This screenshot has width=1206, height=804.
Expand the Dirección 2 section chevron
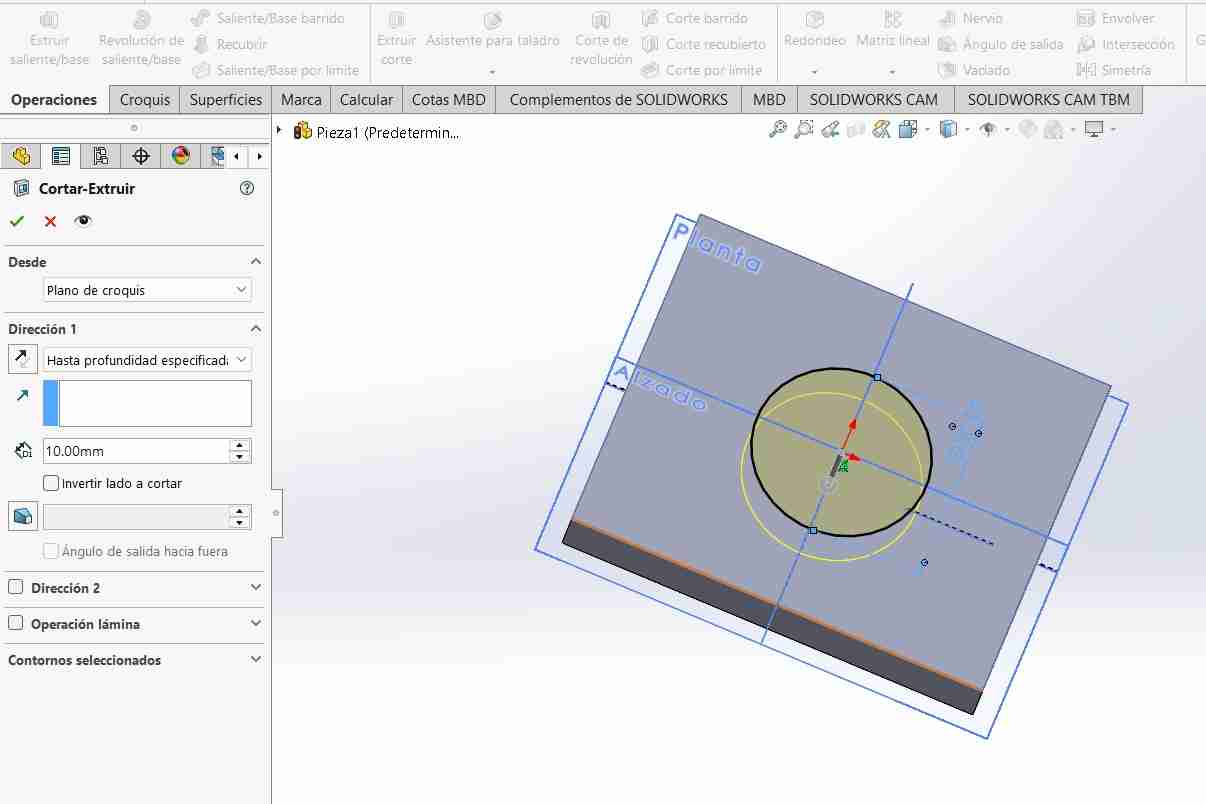(x=256, y=588)
